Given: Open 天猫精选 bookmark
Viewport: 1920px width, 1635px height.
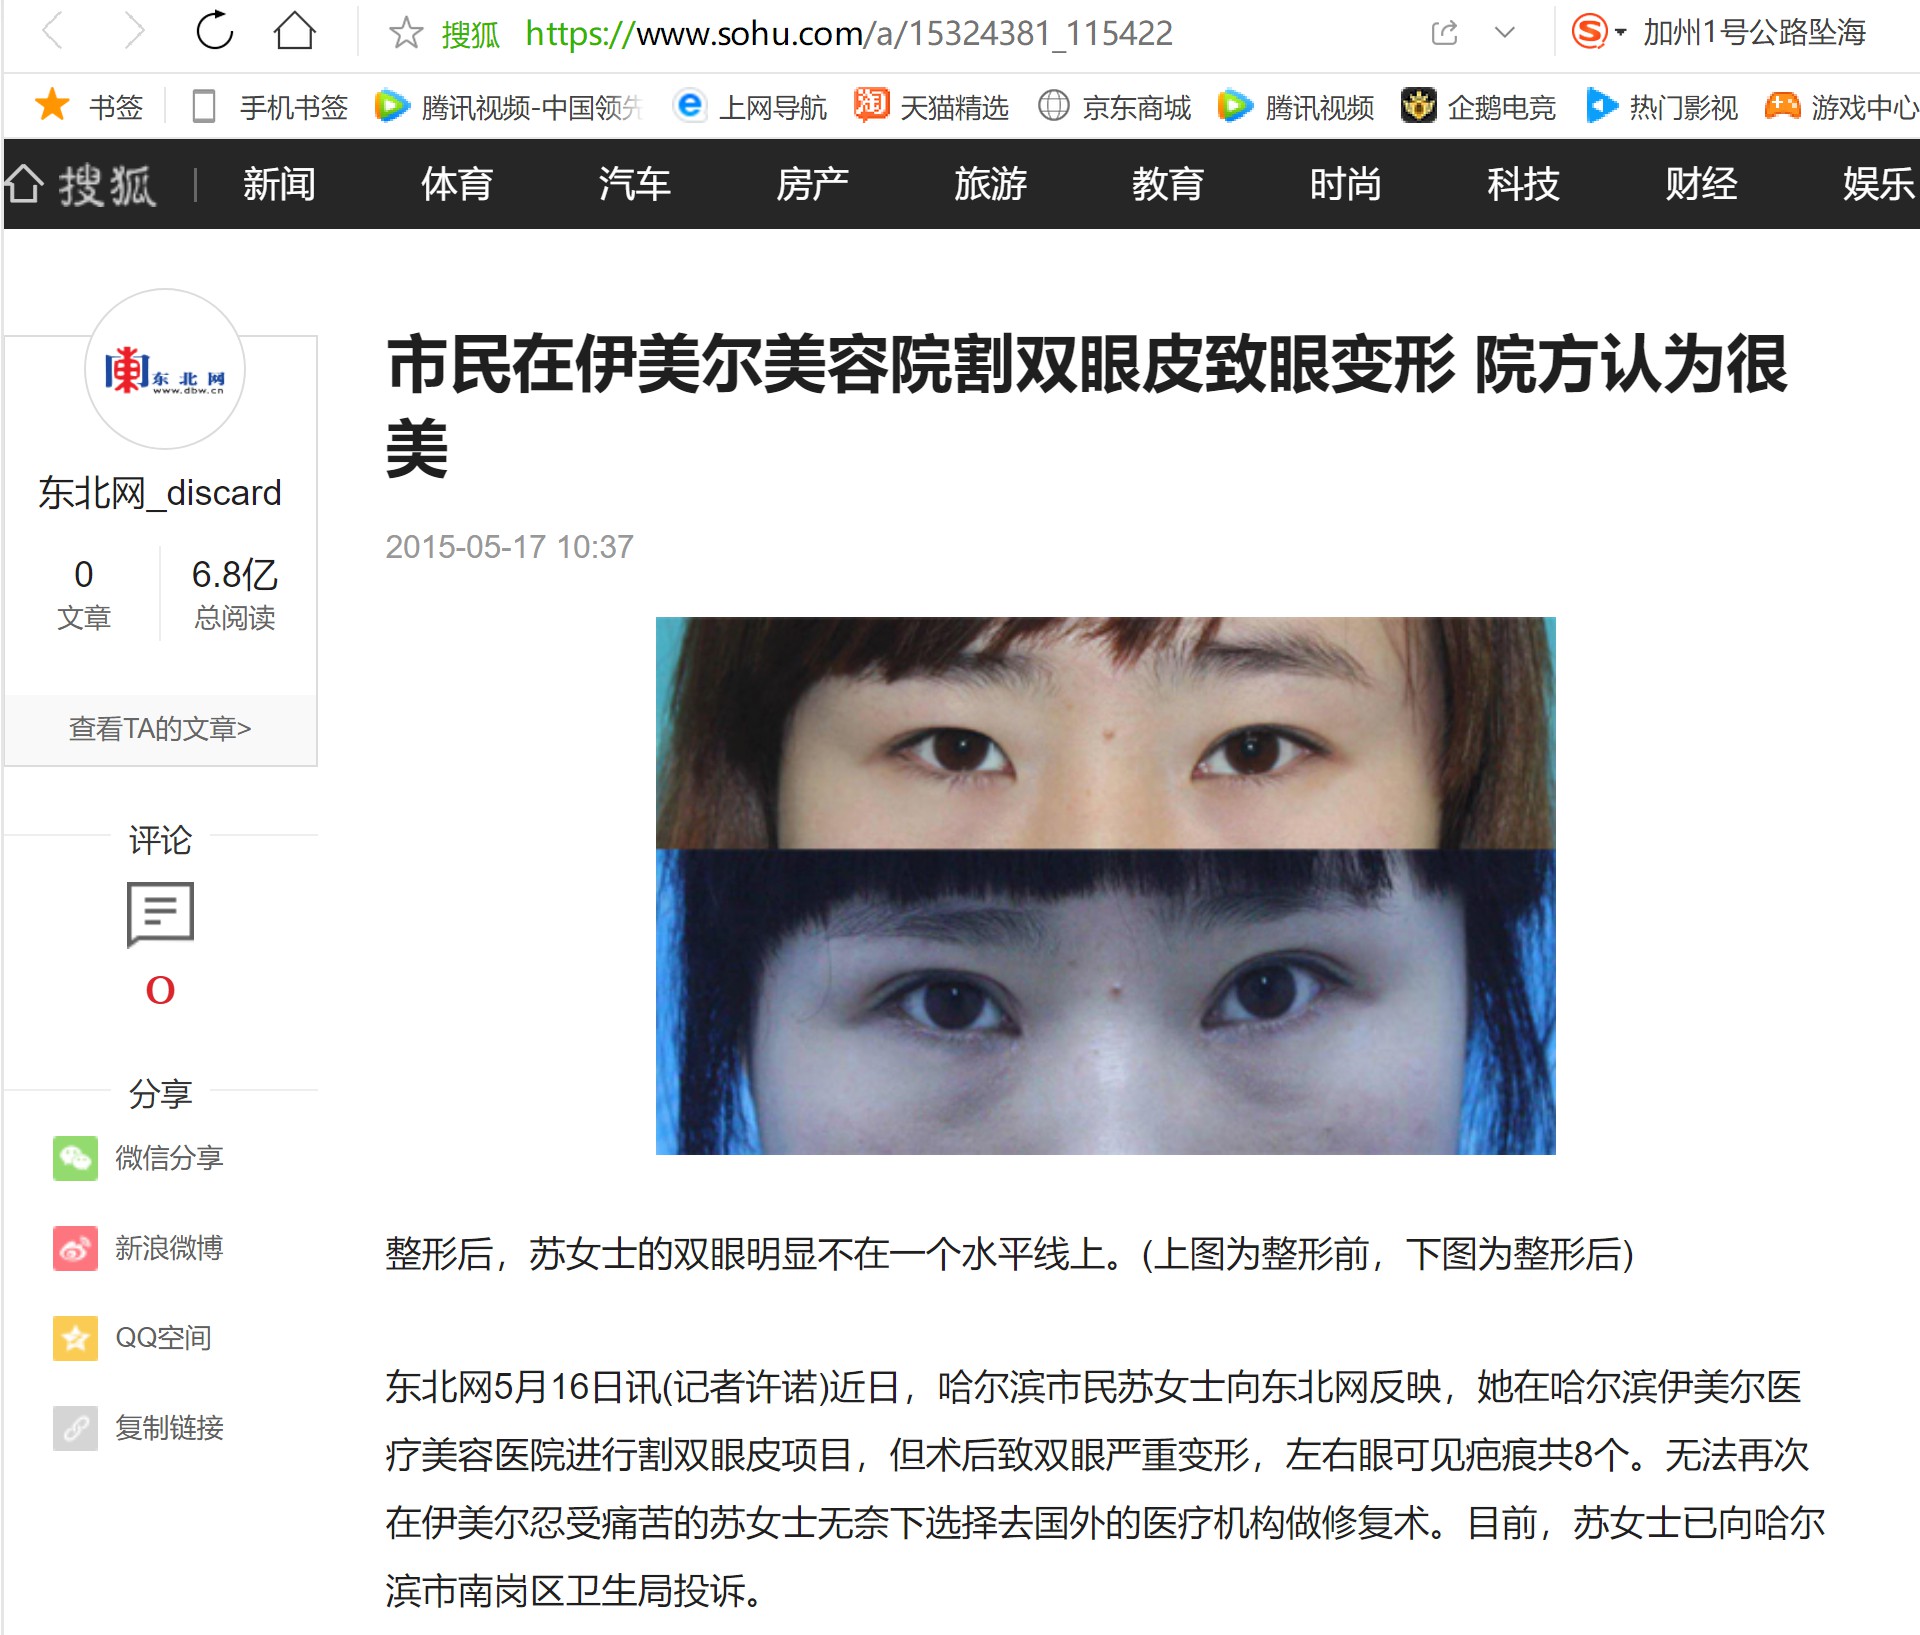Looking at the screenshot, I should [x=932, y=106].
